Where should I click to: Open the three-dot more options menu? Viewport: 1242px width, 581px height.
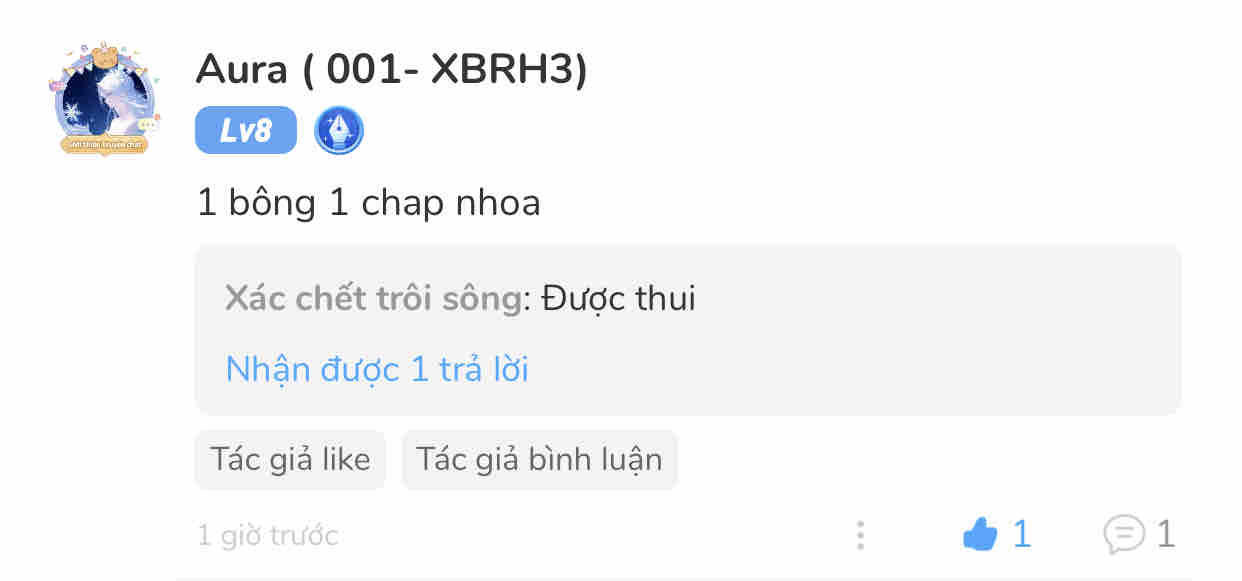pos(860,535)
